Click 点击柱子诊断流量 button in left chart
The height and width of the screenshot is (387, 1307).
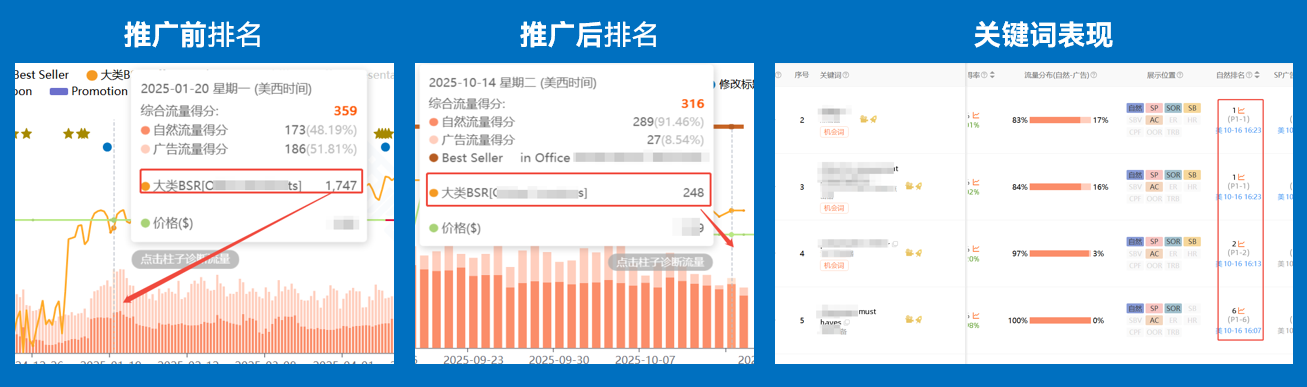pos(185,259)
